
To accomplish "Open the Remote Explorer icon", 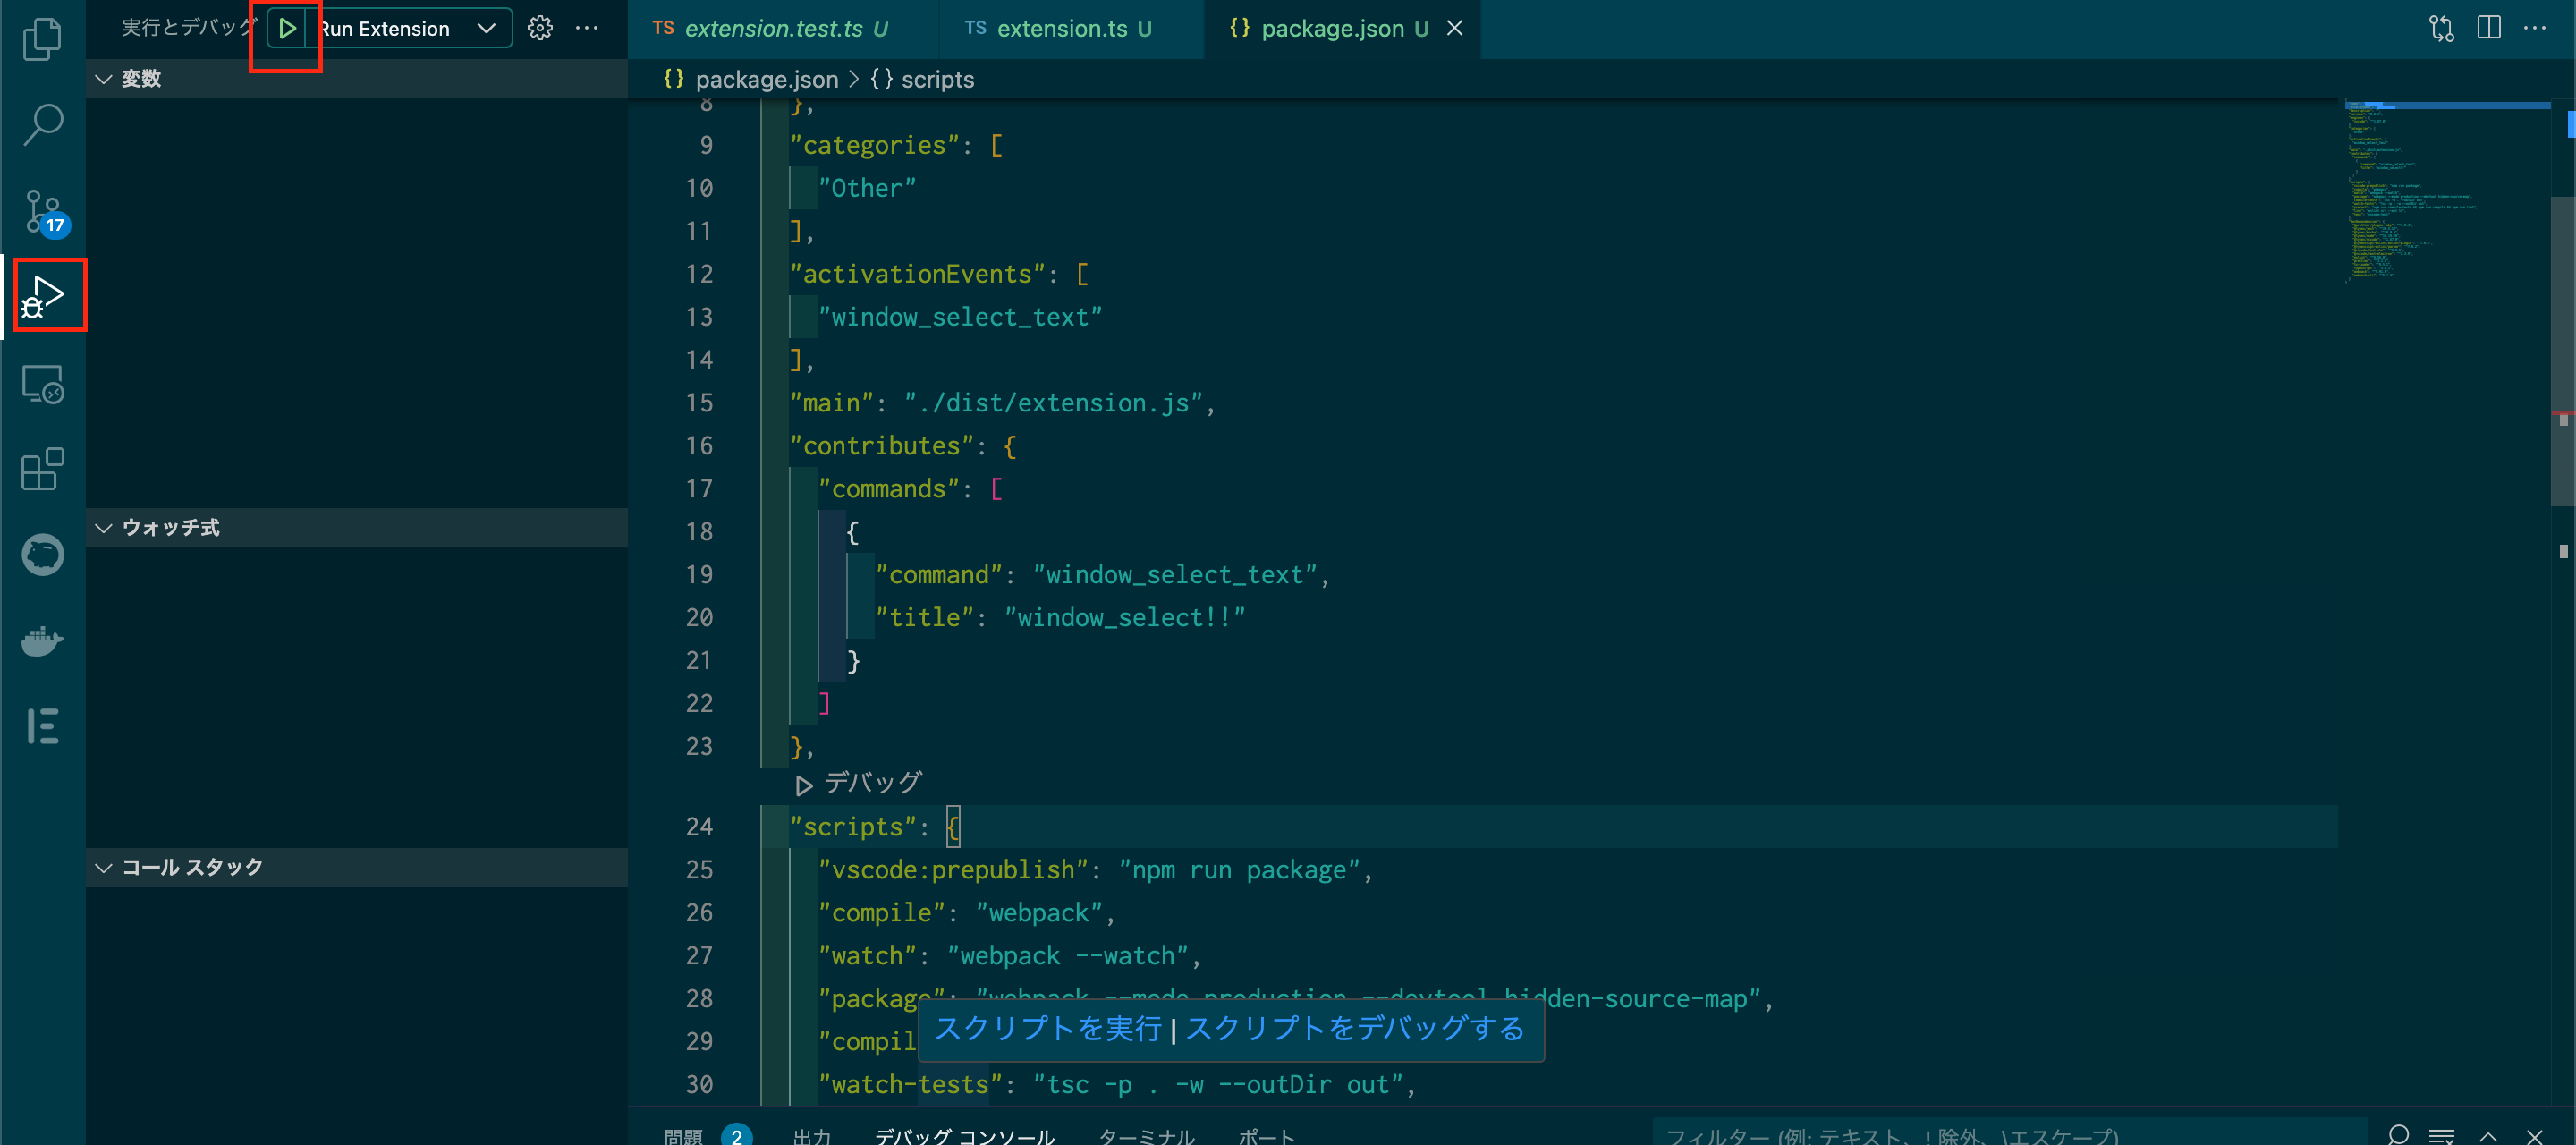I will [42, 383].
